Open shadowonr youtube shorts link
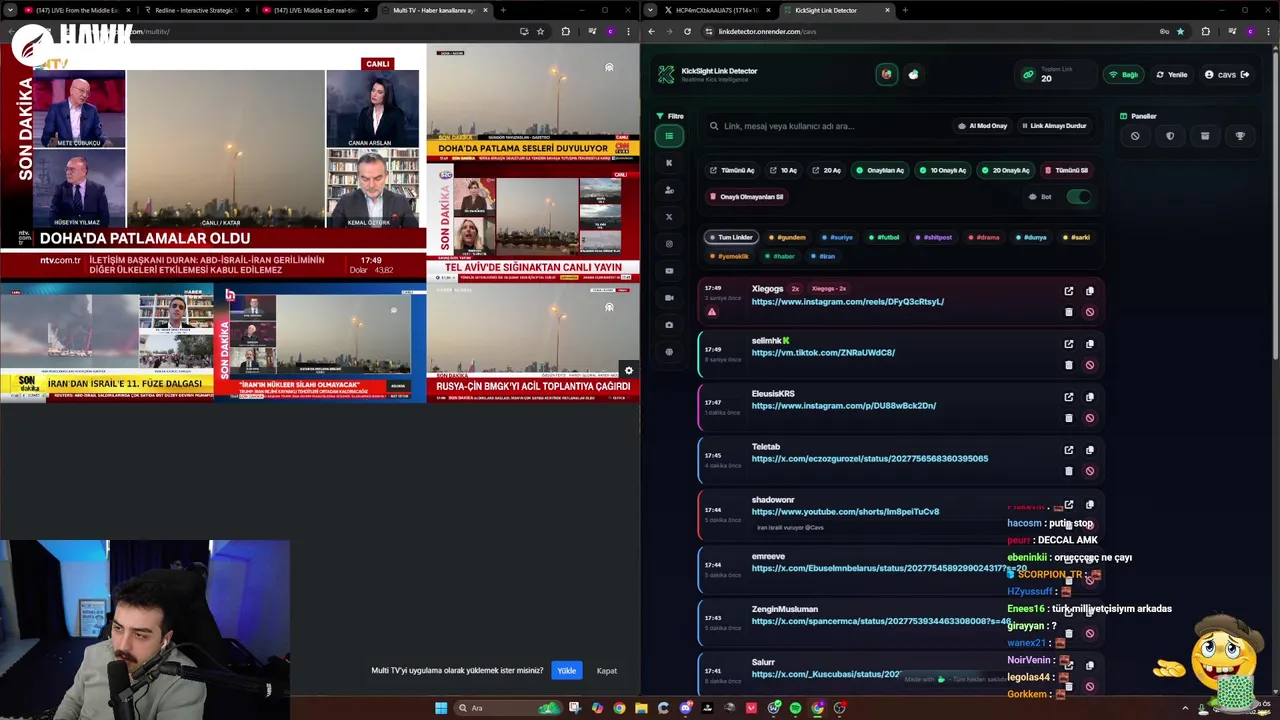The width and height of the screenshot is (1280, 720). pos(845,512)
